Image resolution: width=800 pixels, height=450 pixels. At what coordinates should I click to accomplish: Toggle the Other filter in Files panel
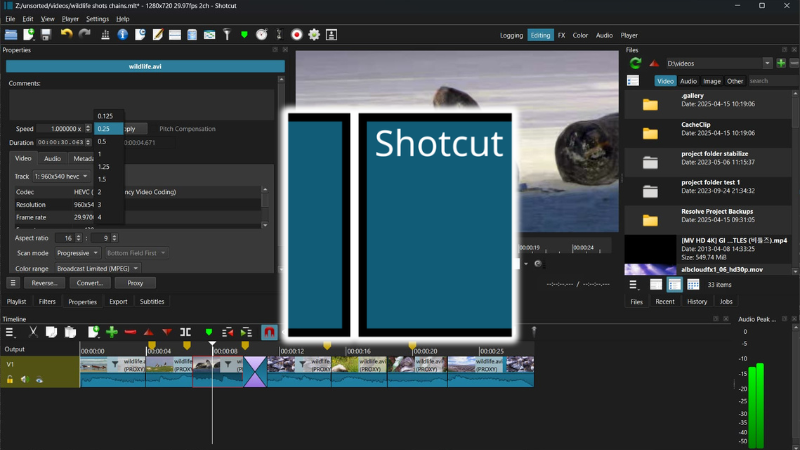[735, 81]
